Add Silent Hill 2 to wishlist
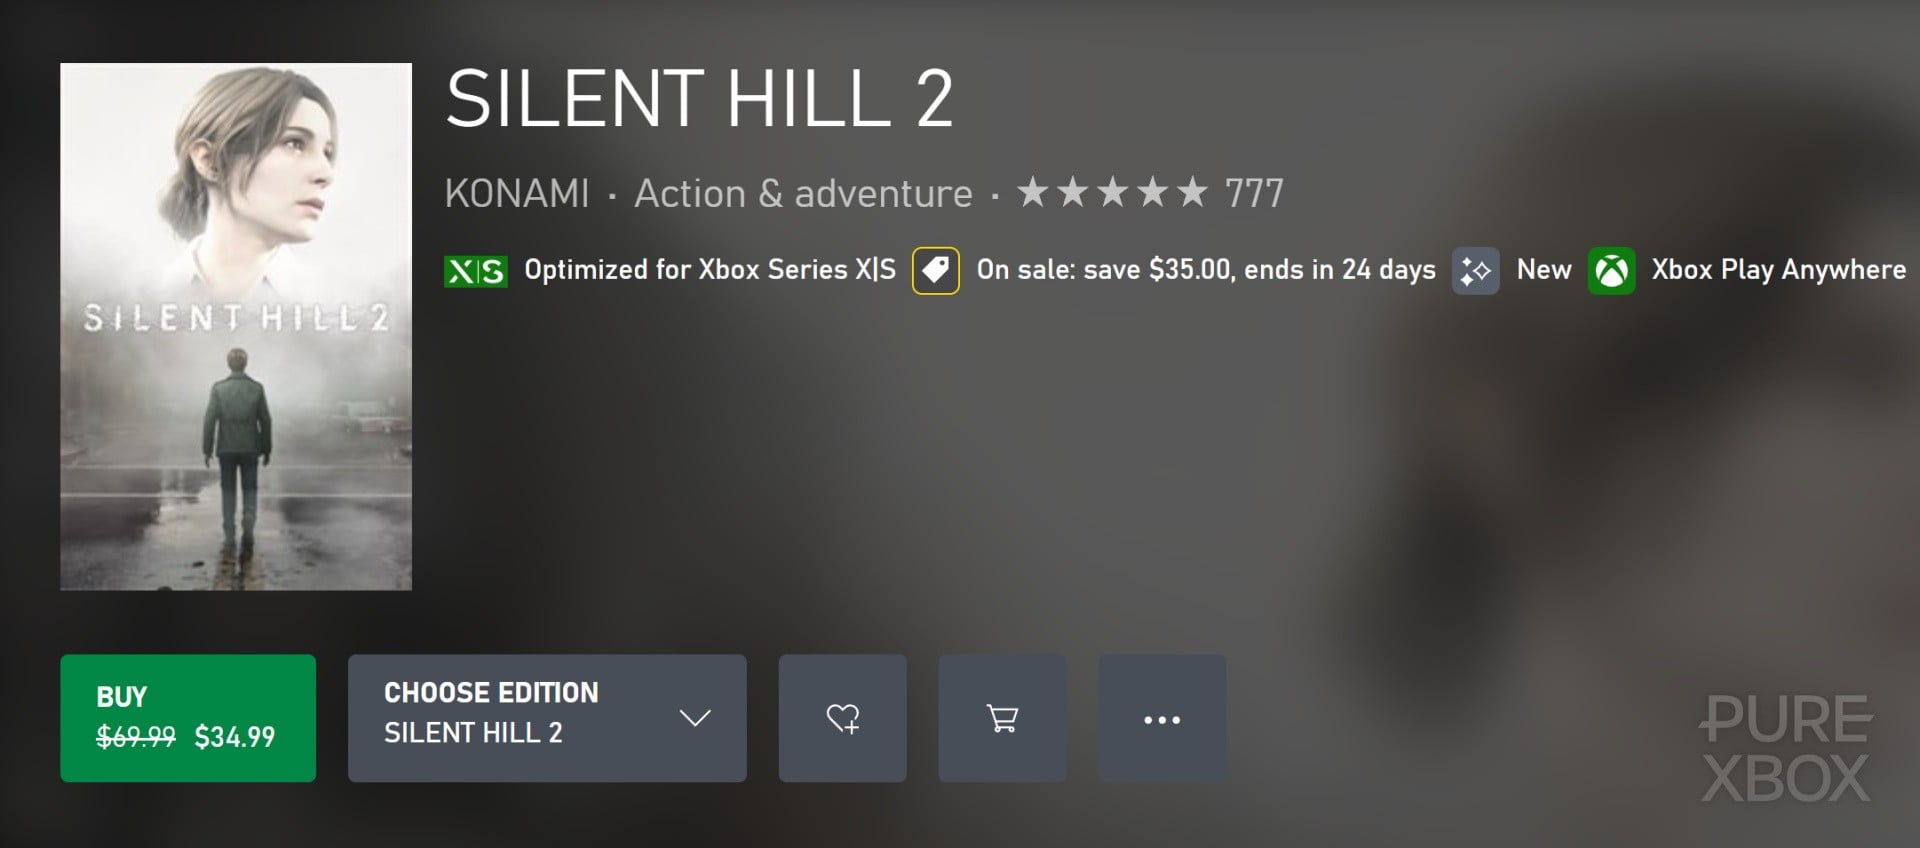This screenshot has height=848, width=1920. tap(842, 718)
